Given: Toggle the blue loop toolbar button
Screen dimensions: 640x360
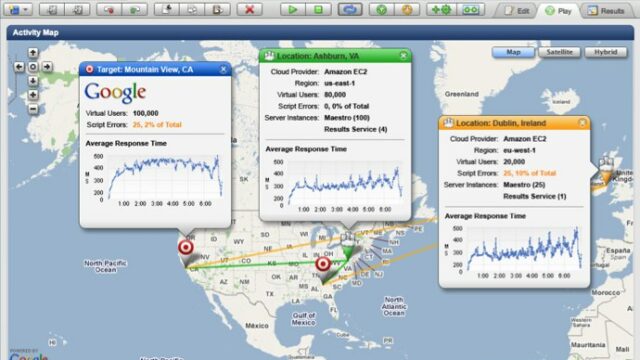Looking at the screenshot, I should (350, 9).
